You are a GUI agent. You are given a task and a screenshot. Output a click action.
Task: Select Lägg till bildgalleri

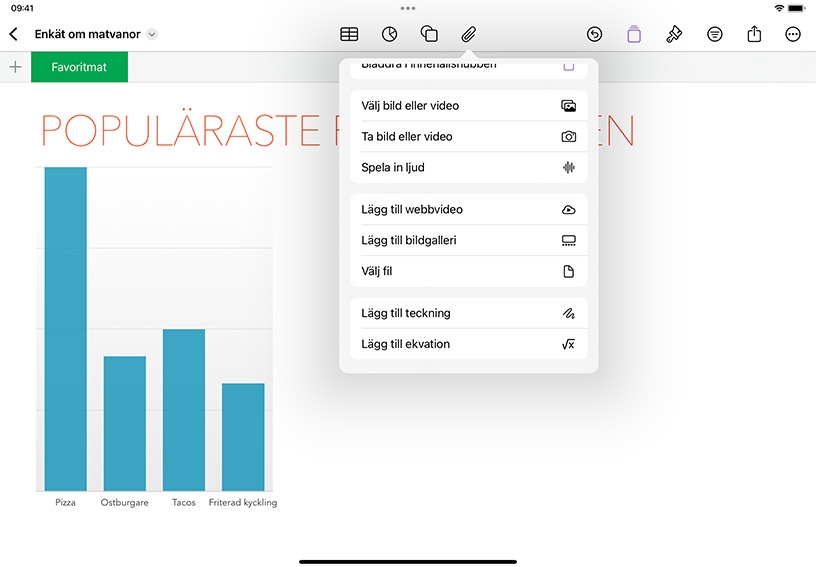(x=468, y=240)
